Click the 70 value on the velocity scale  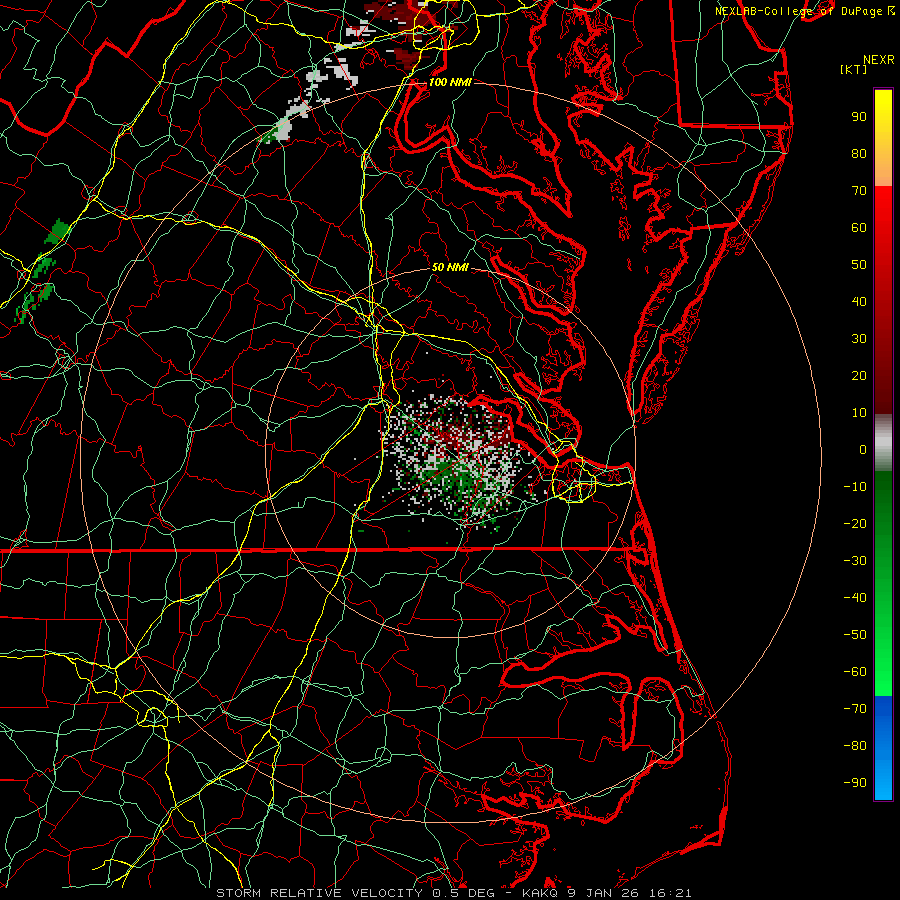859,191
